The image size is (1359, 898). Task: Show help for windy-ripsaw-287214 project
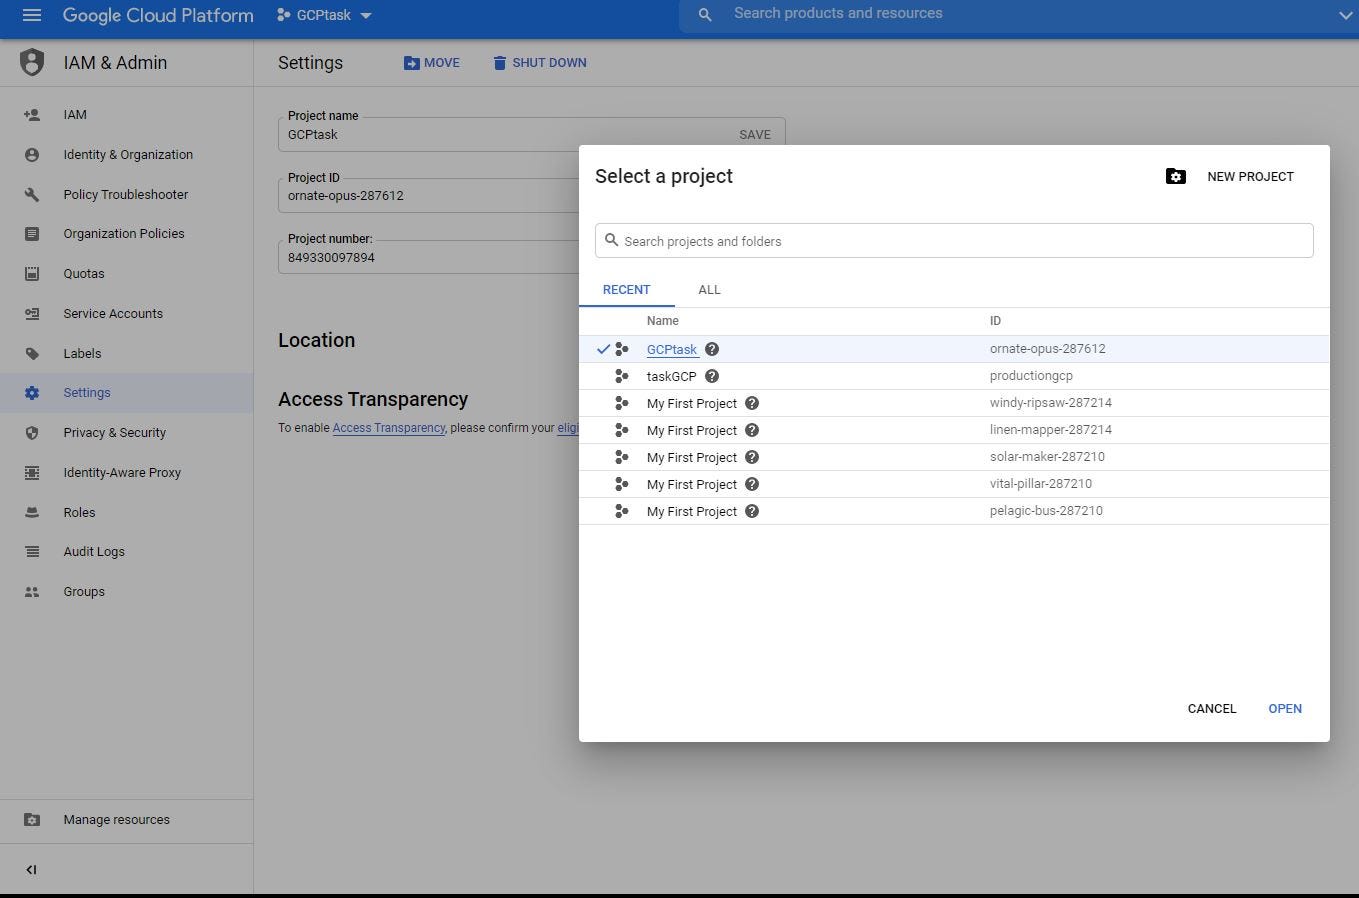pyautogui.click(x=752, y=403)
